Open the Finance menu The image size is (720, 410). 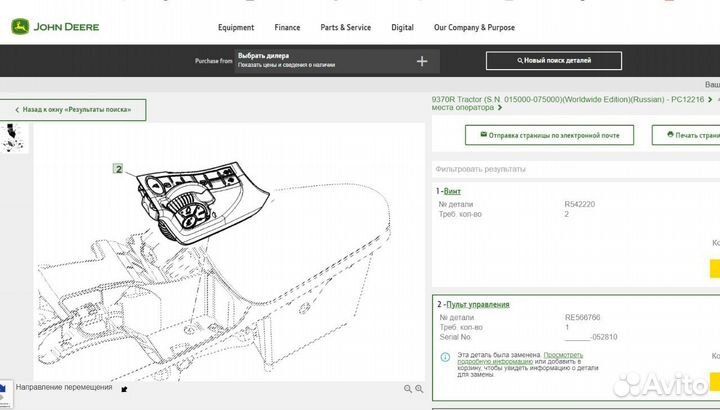click(x=287, y=28)
